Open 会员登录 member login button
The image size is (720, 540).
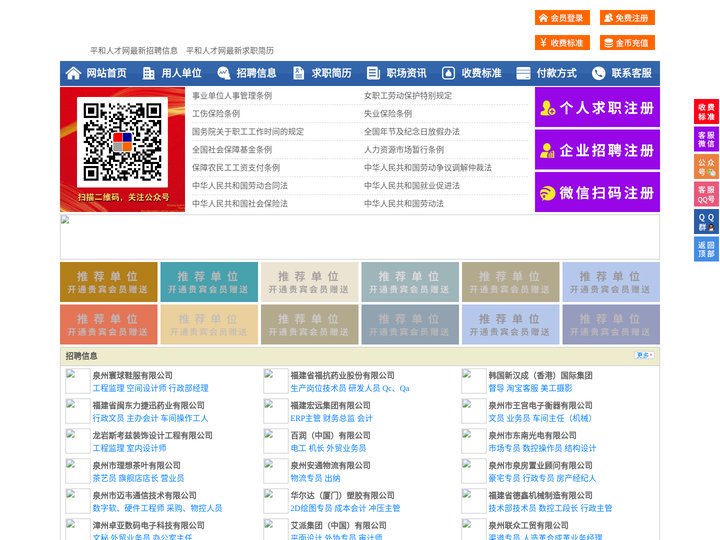pyautogui.click(x=562, y=18)
